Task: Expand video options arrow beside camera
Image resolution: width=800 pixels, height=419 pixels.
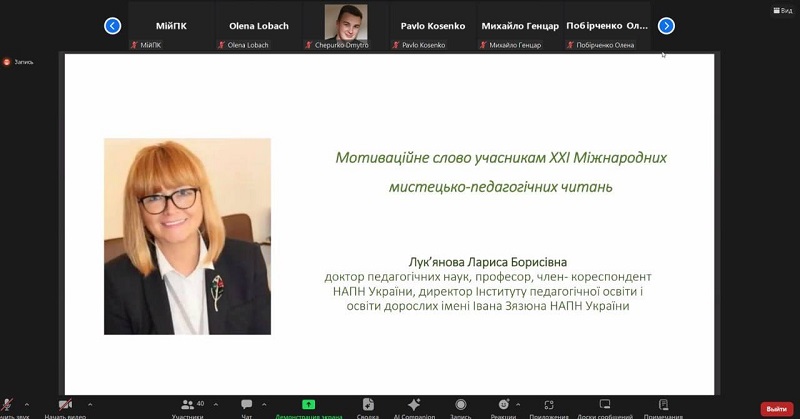Action: (90, 405)
